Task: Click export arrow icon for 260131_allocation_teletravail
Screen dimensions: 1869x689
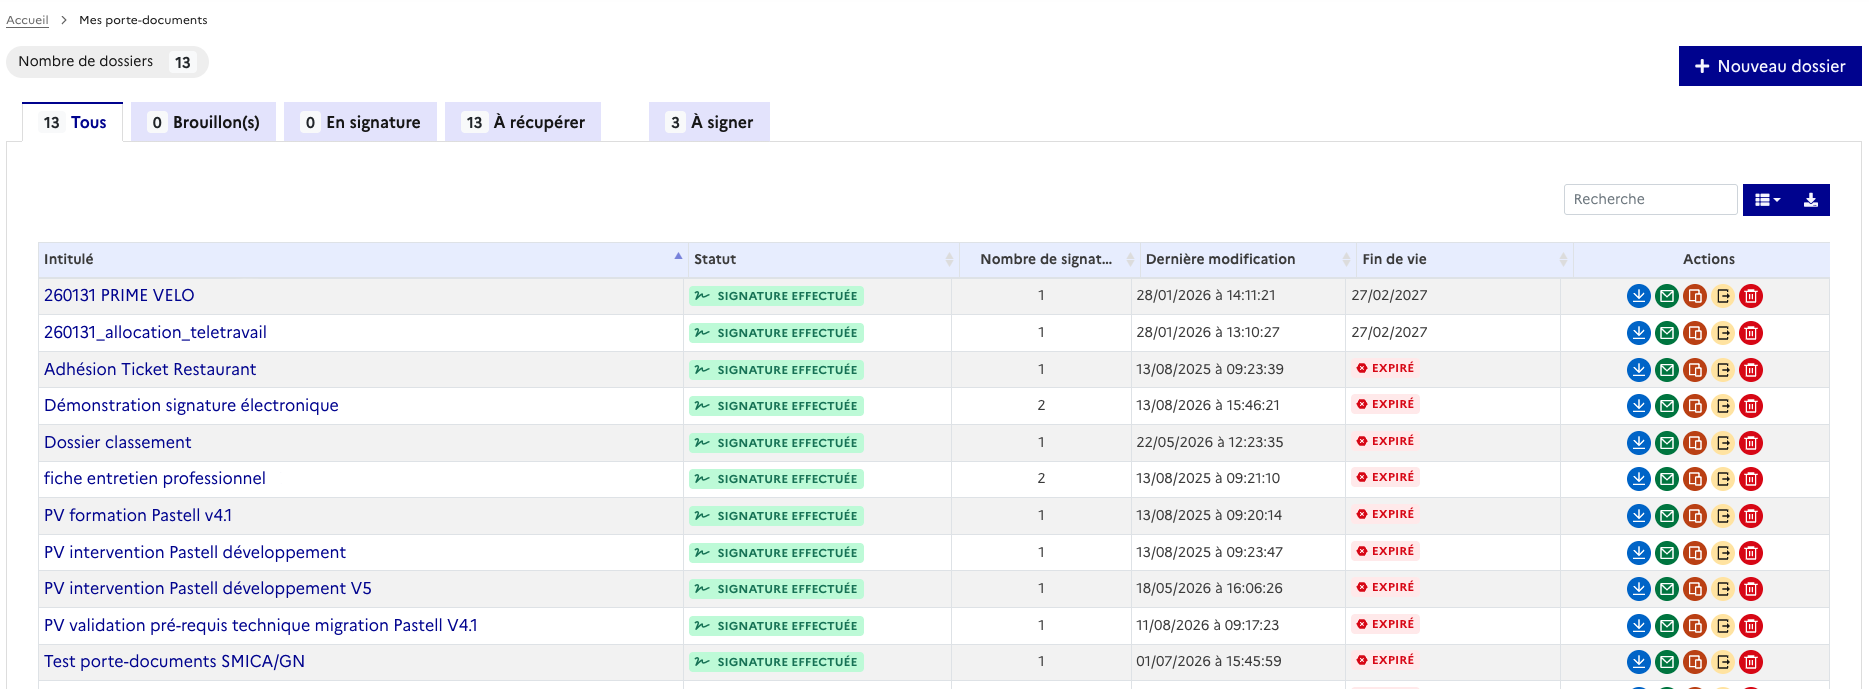Action: (x=1722, y=333)
